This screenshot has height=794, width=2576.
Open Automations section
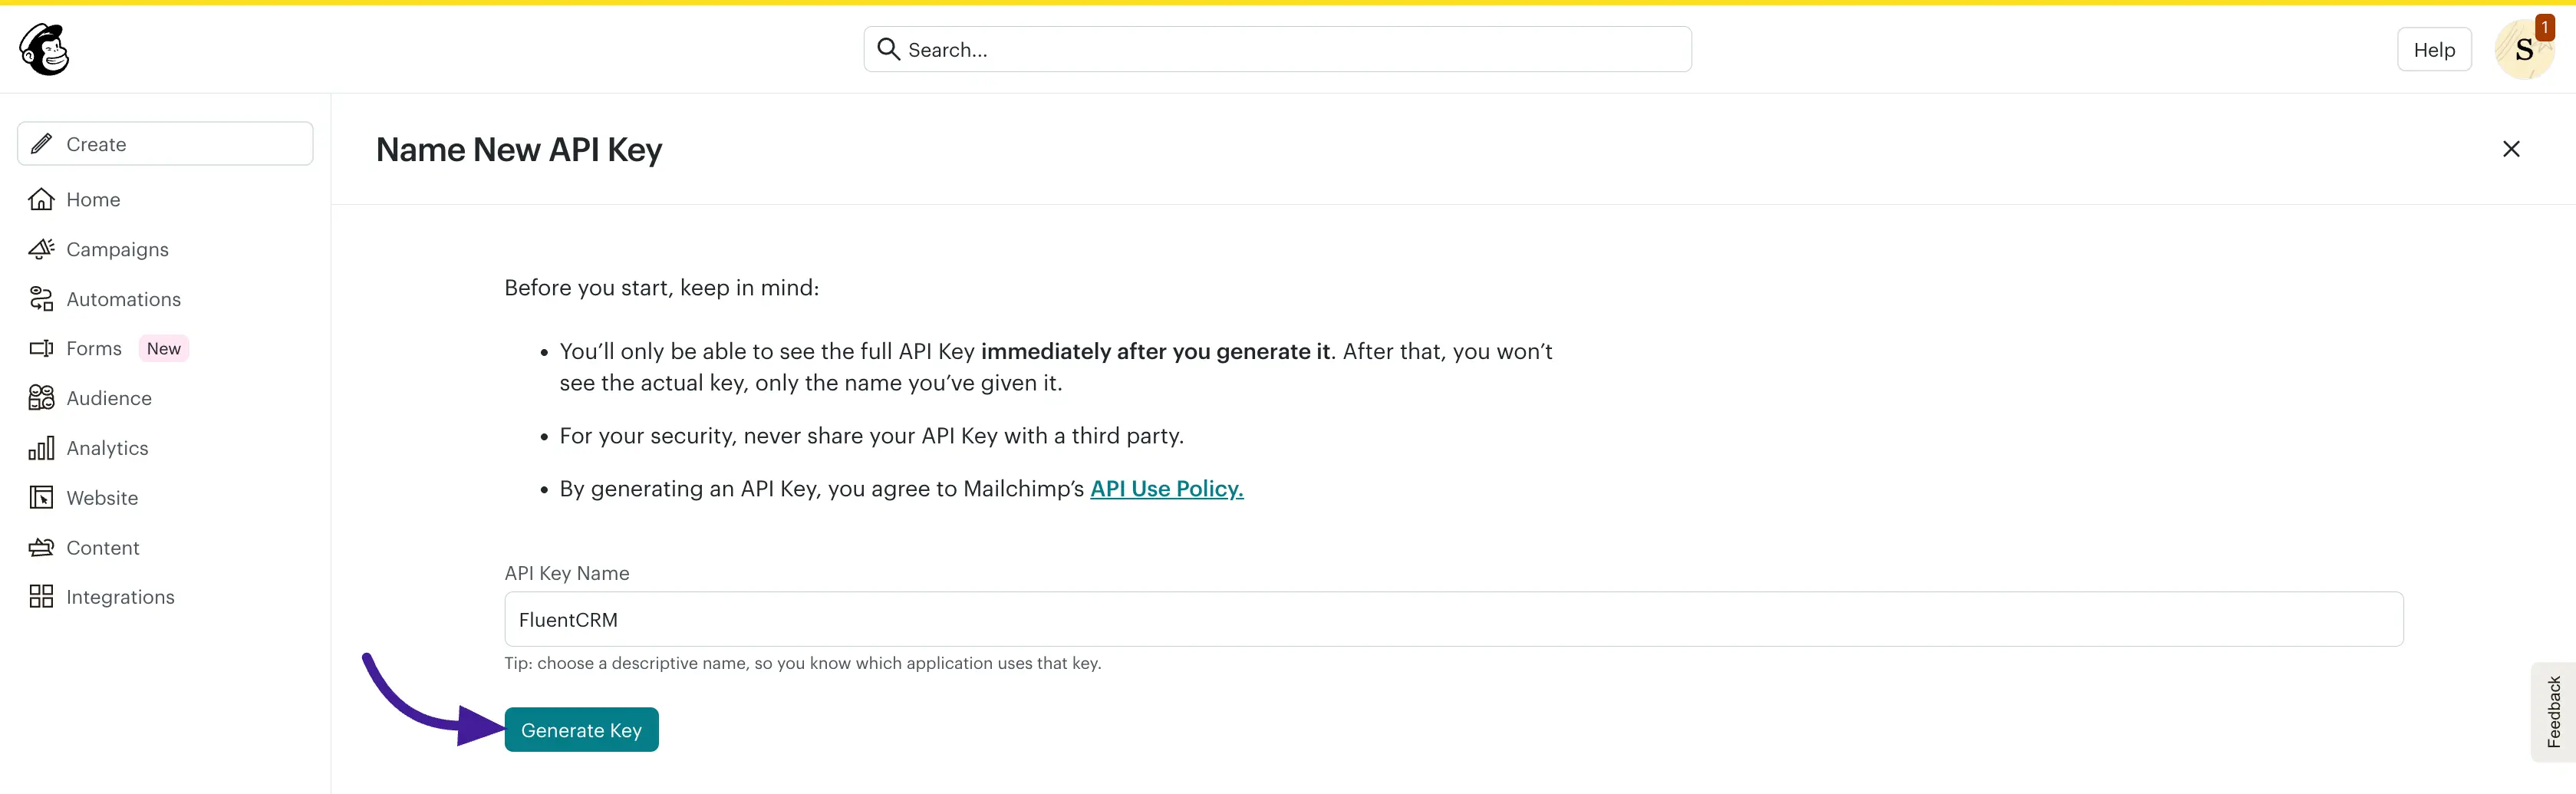[123, 299]
